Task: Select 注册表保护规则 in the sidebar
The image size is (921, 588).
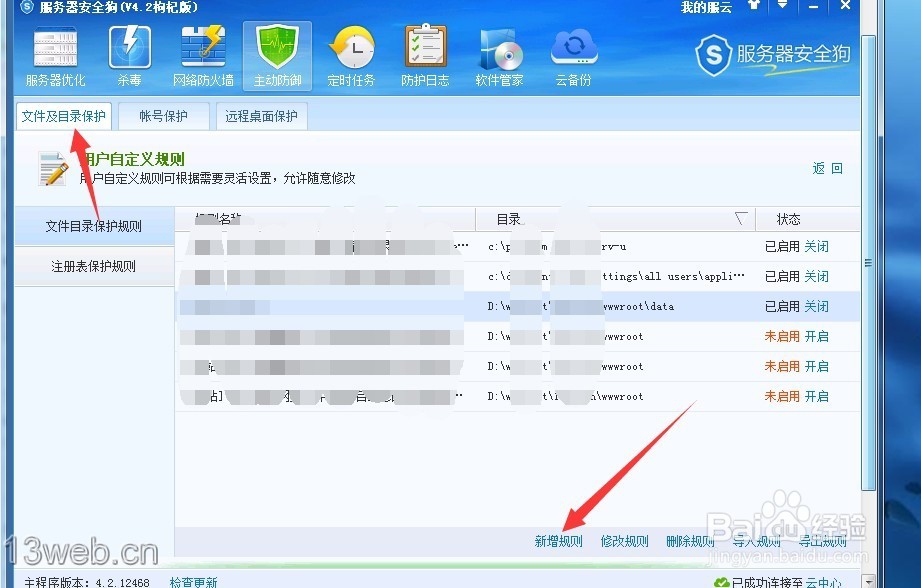Action: [x=93, y=265]
